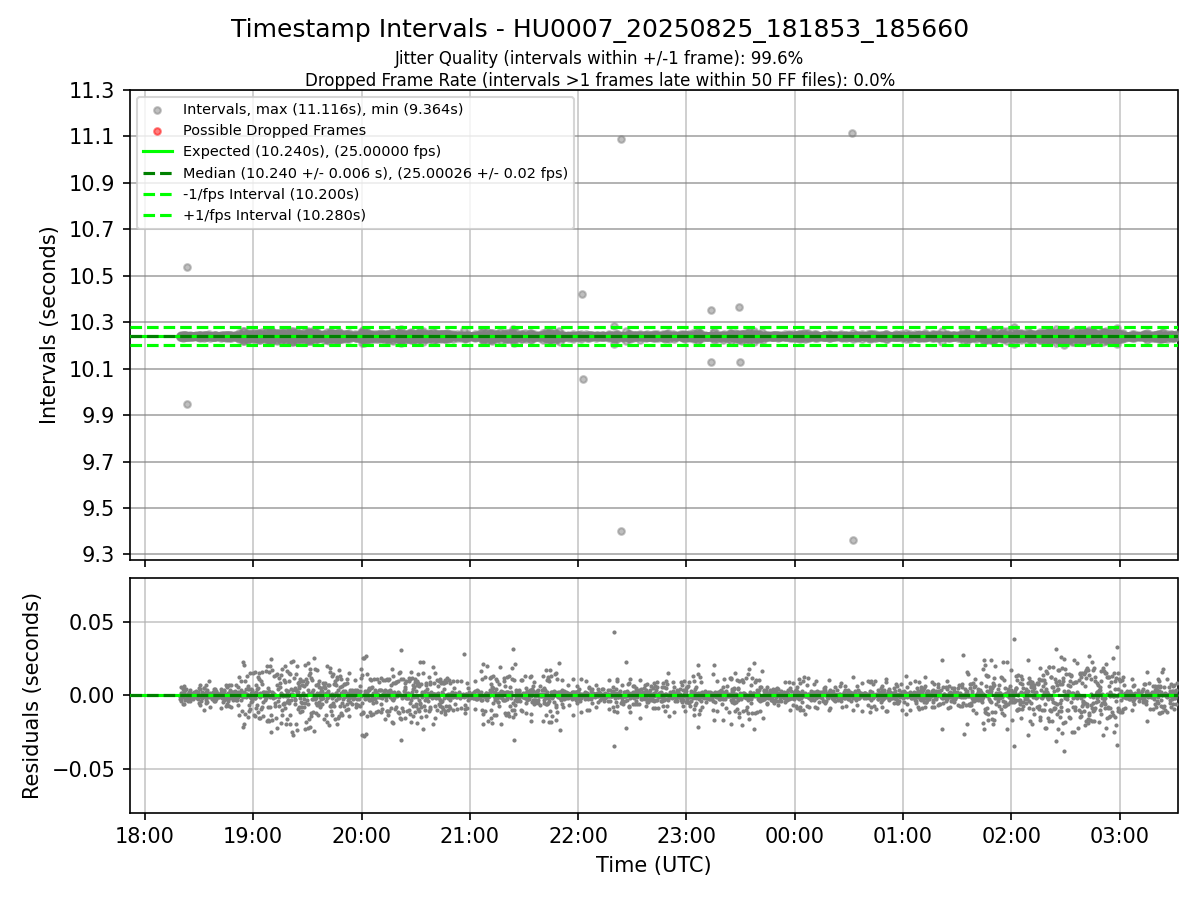1200x900 pixels.
Task: Click the '18:00' x-axis tick label
Action: point(144,835)
